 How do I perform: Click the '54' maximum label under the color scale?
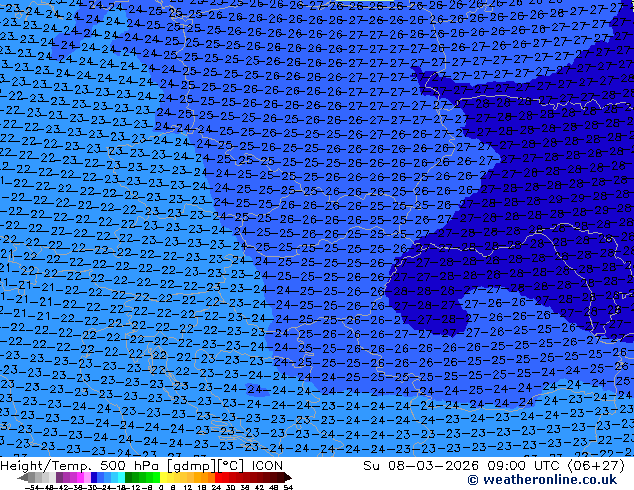click(288, 487)
